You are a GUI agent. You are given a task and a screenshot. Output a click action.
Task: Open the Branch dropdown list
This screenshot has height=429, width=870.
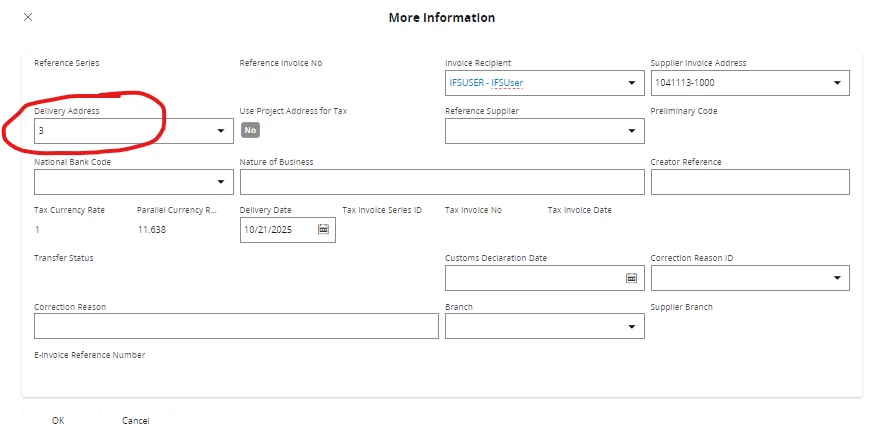(631, 327)
